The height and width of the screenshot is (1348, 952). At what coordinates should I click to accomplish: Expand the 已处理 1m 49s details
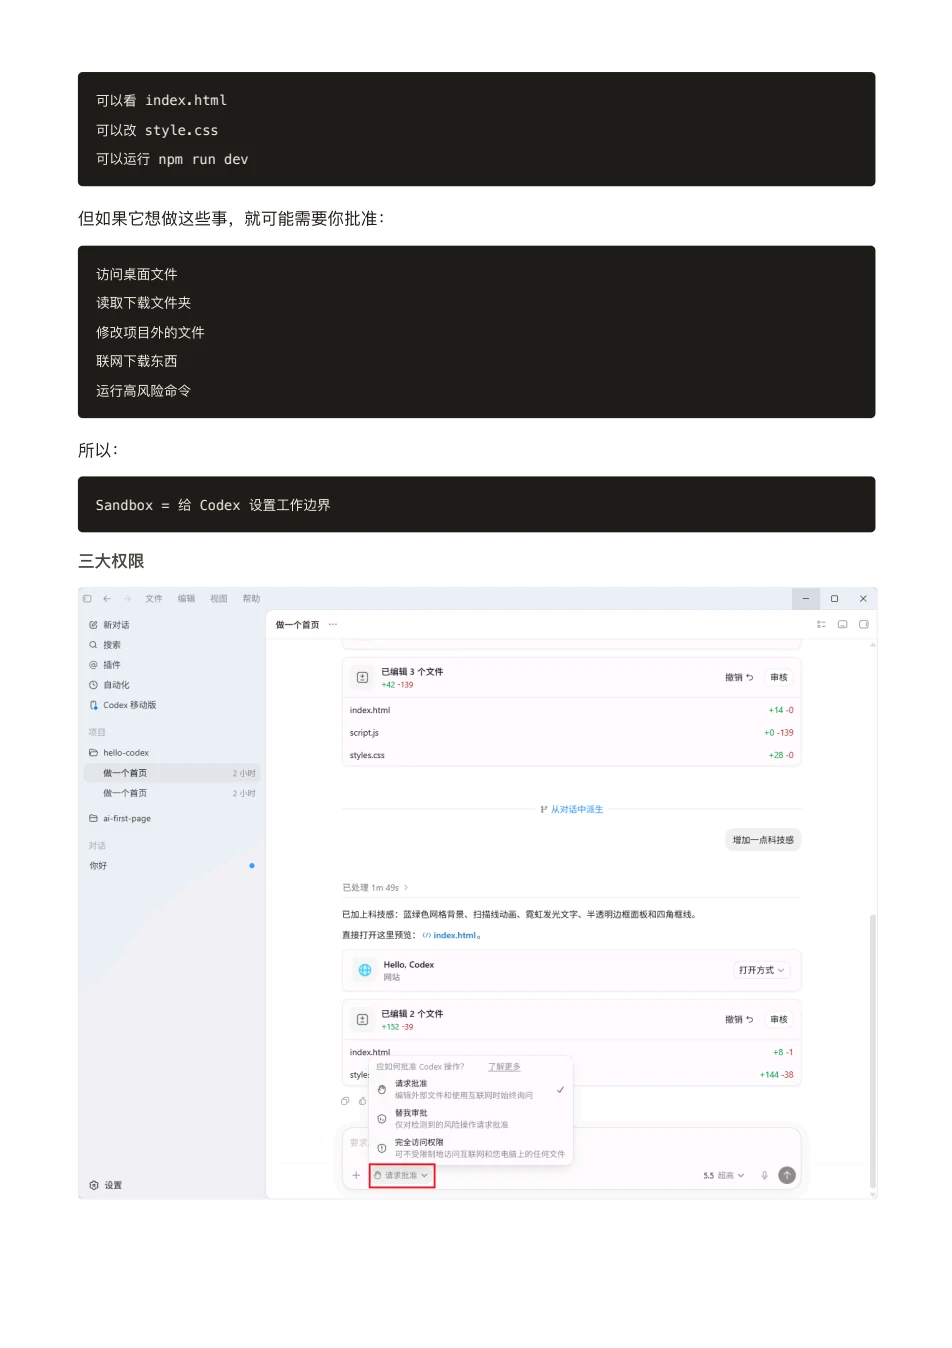[375, 888]
